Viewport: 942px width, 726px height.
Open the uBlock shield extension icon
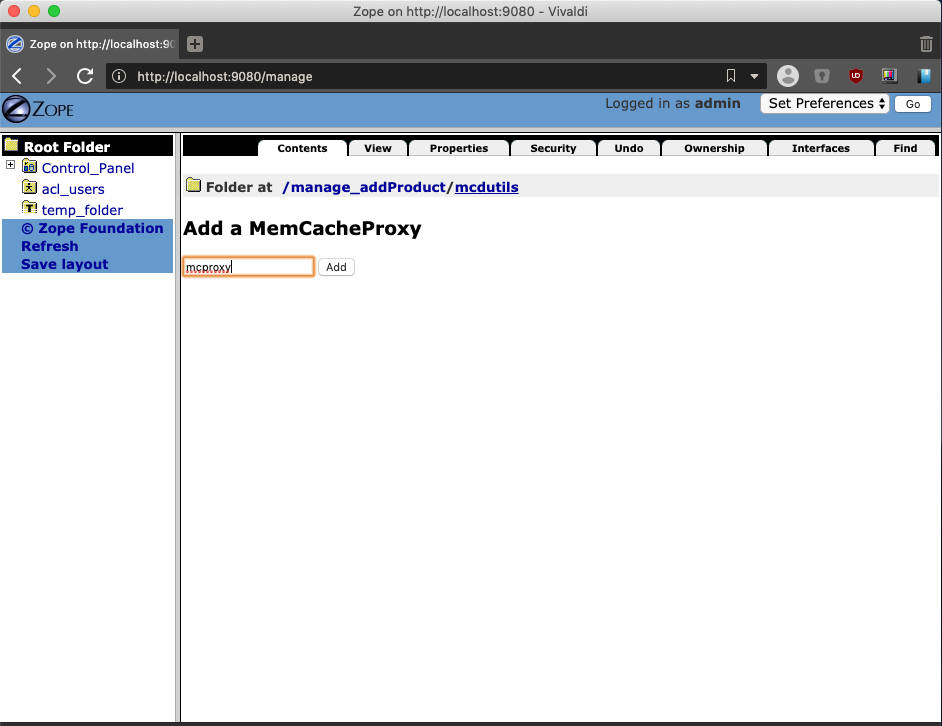pos(855,76)
